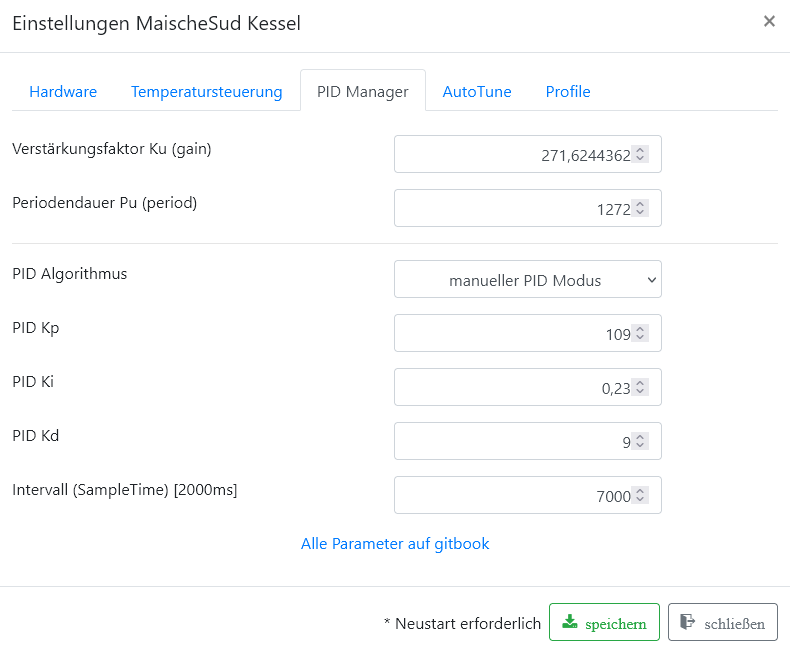Expand the PID Algorithmus dropdown
Screen dimensions: 790x653
[x=528, y=280]
